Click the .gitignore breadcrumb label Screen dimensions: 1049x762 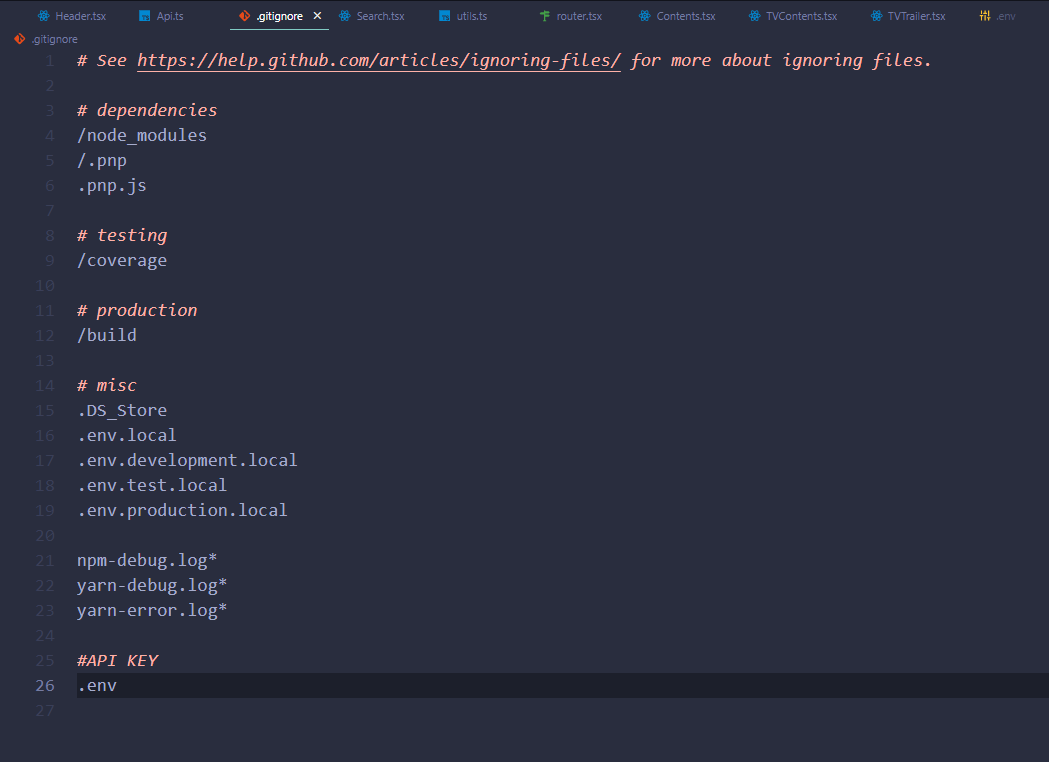pos(54,39)
